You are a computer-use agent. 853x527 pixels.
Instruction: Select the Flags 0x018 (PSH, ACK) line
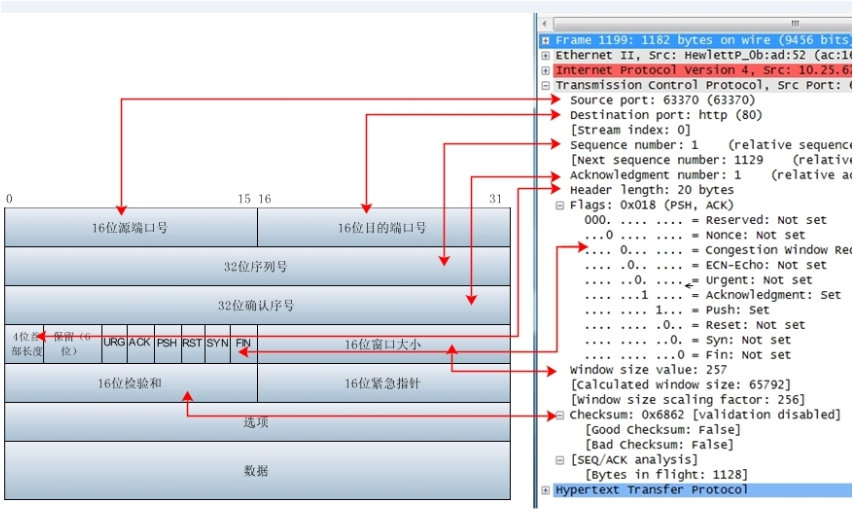tap(651, 205)
